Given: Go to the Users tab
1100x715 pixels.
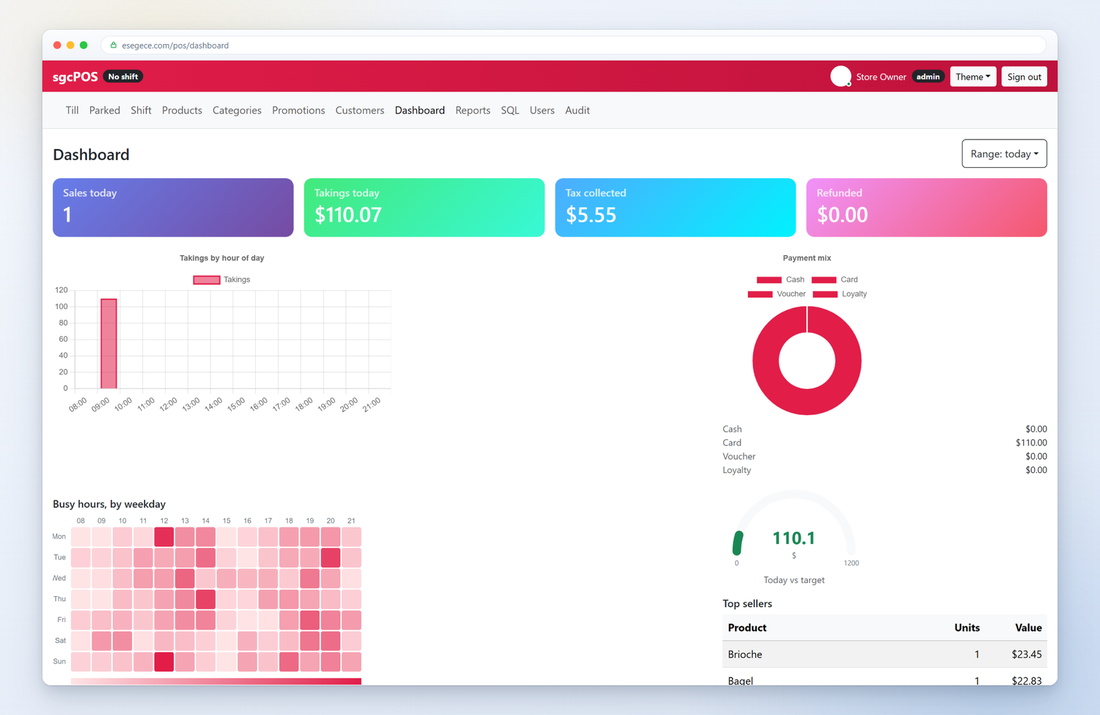Looking at the screenshot, I should point(542,110).
